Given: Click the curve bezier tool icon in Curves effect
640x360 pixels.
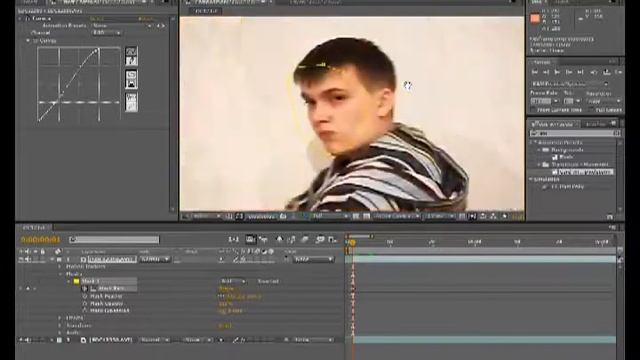Looking at the screenshot, I should click(131, 52).
